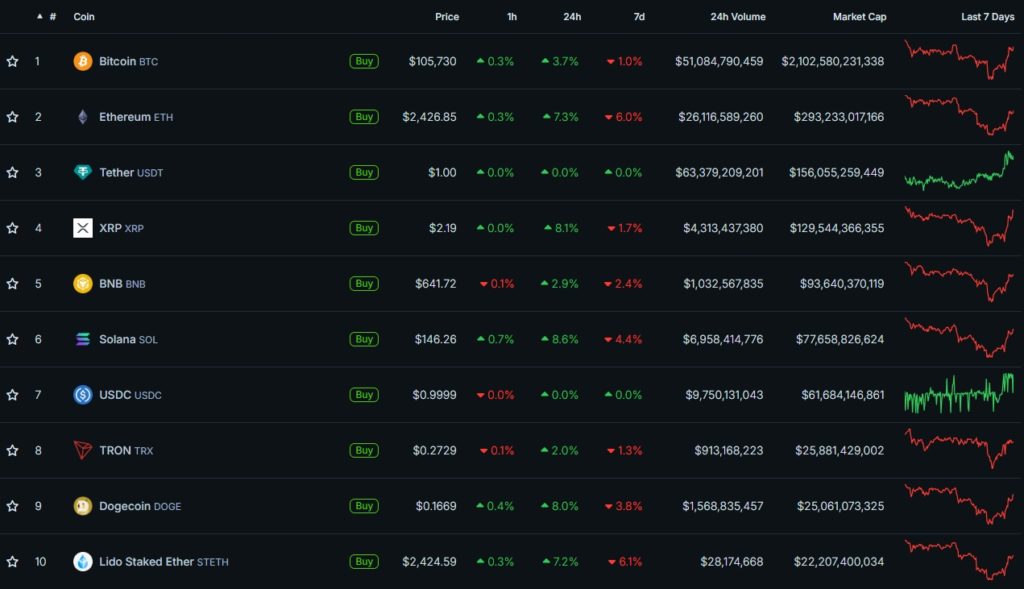Click the Tether USDT coin logo
This screenshot has height=589, width=1024.
pos(82,172)
